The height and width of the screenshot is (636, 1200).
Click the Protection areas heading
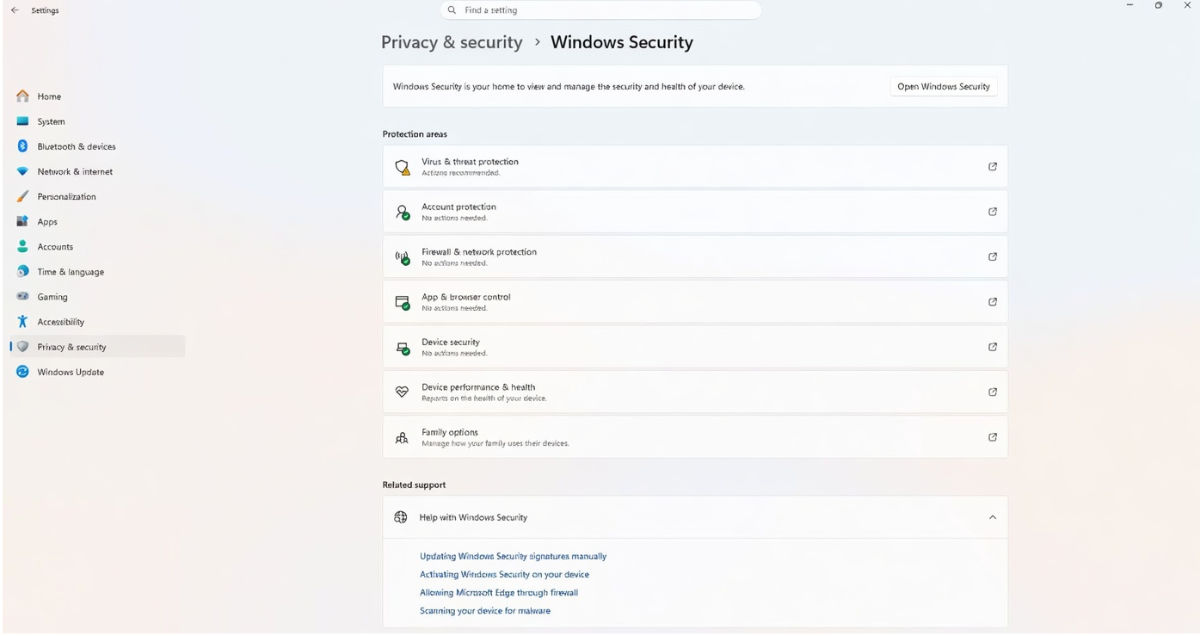point(415,134)
